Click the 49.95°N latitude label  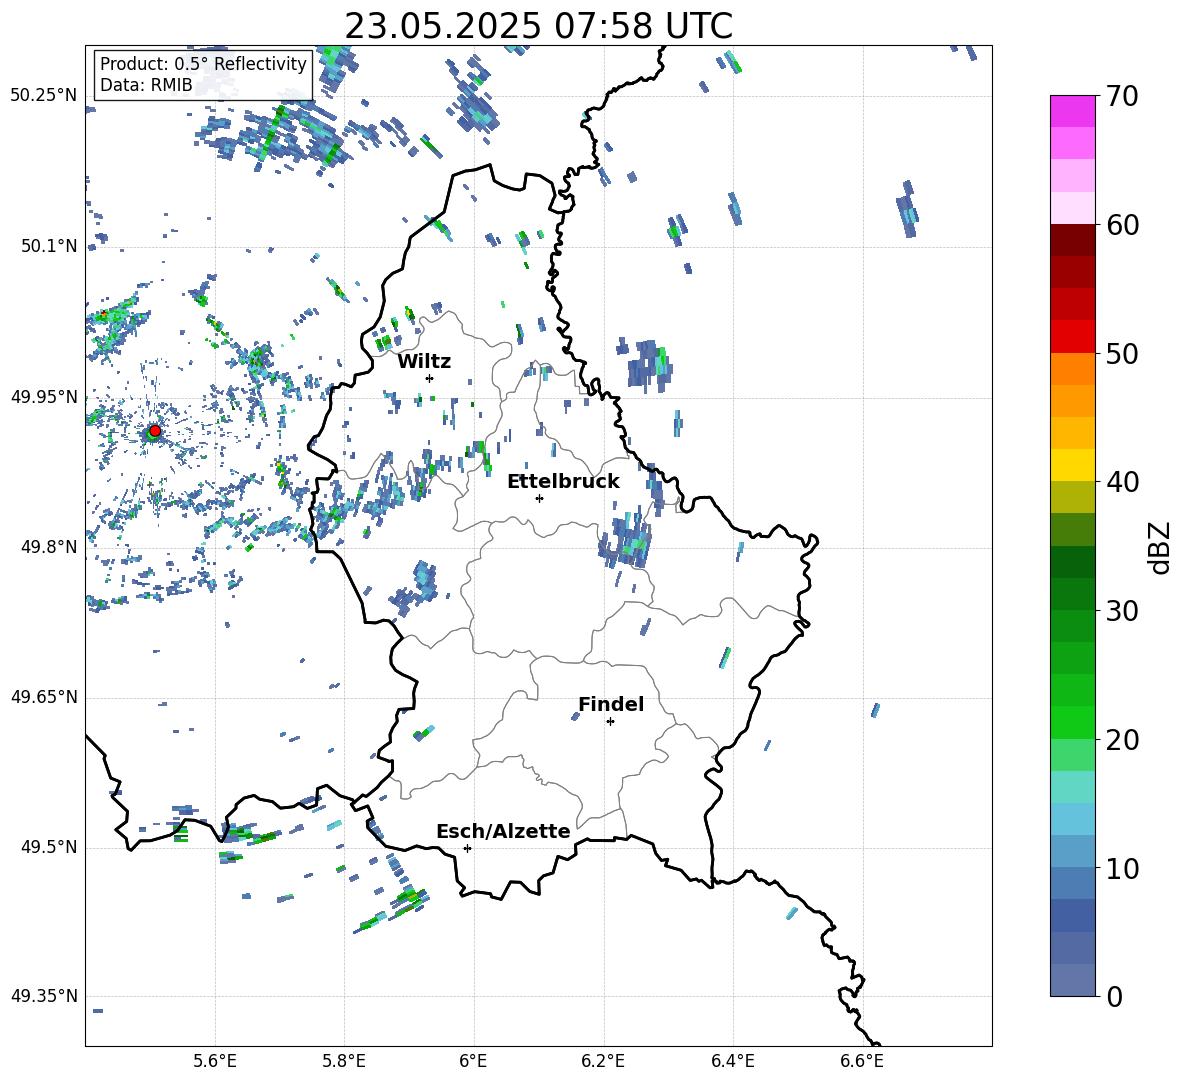coord(44,397)
